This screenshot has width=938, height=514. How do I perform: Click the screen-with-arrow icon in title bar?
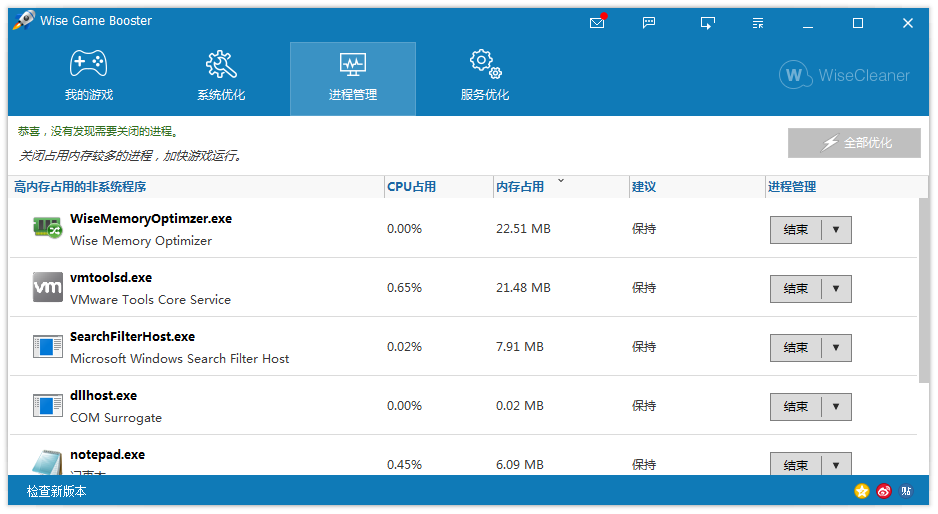(x=708, y=23)
